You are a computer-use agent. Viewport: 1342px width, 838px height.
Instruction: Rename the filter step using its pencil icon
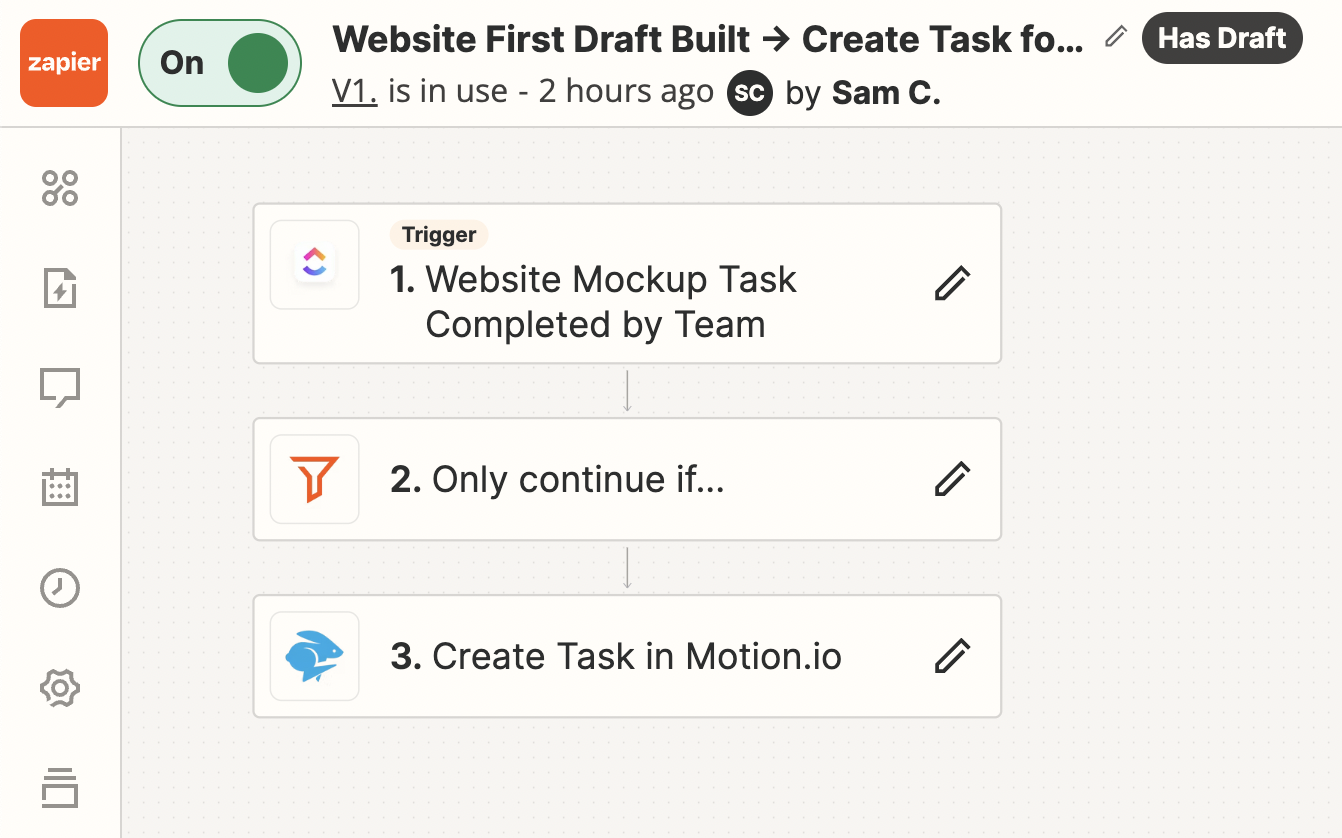[952, 479]
